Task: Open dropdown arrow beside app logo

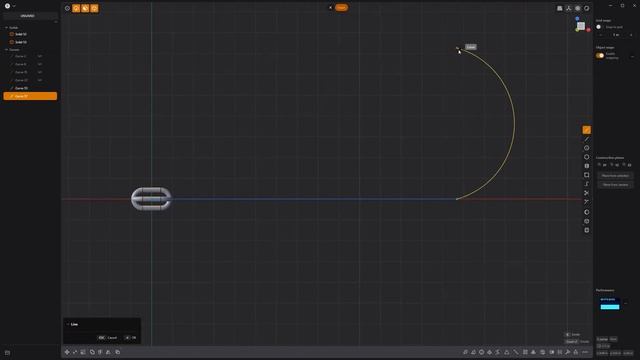Action: pyautogui.click(x=14, y=6)
